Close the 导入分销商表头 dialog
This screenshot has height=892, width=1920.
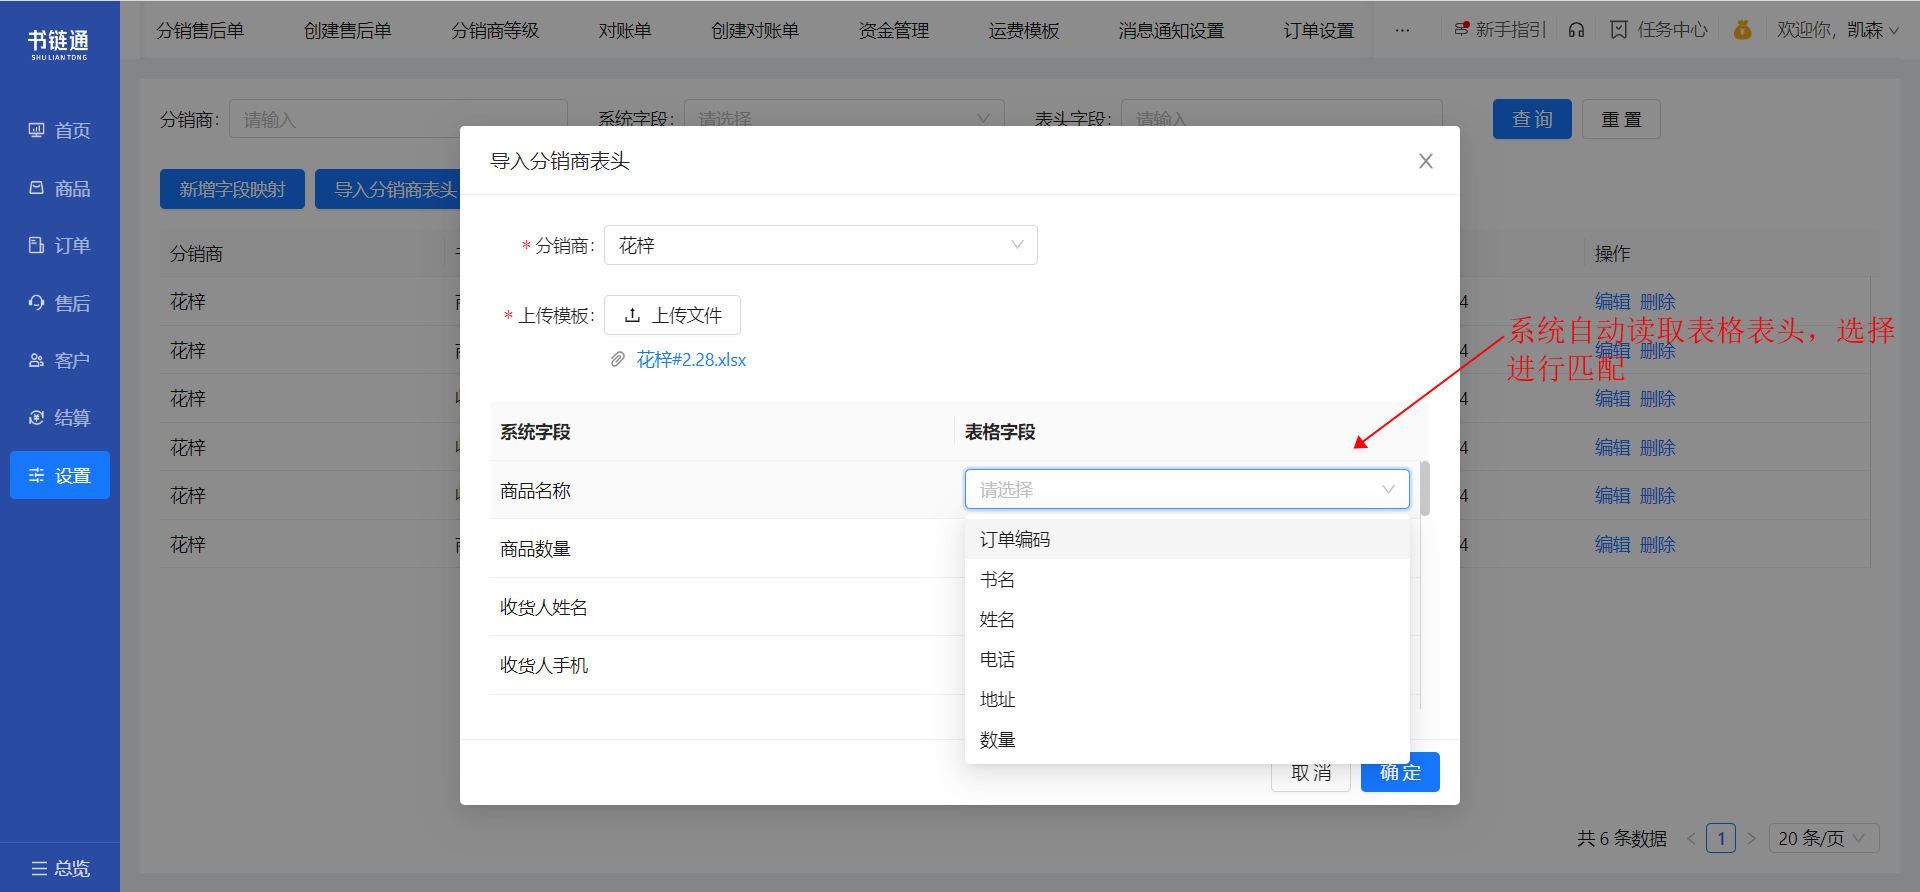coord(1426,161)
